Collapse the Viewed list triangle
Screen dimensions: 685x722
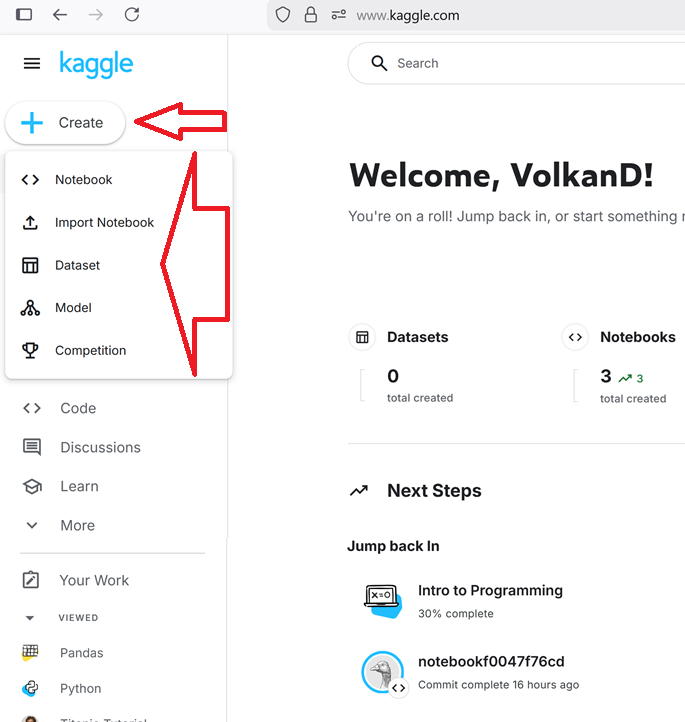30,618
